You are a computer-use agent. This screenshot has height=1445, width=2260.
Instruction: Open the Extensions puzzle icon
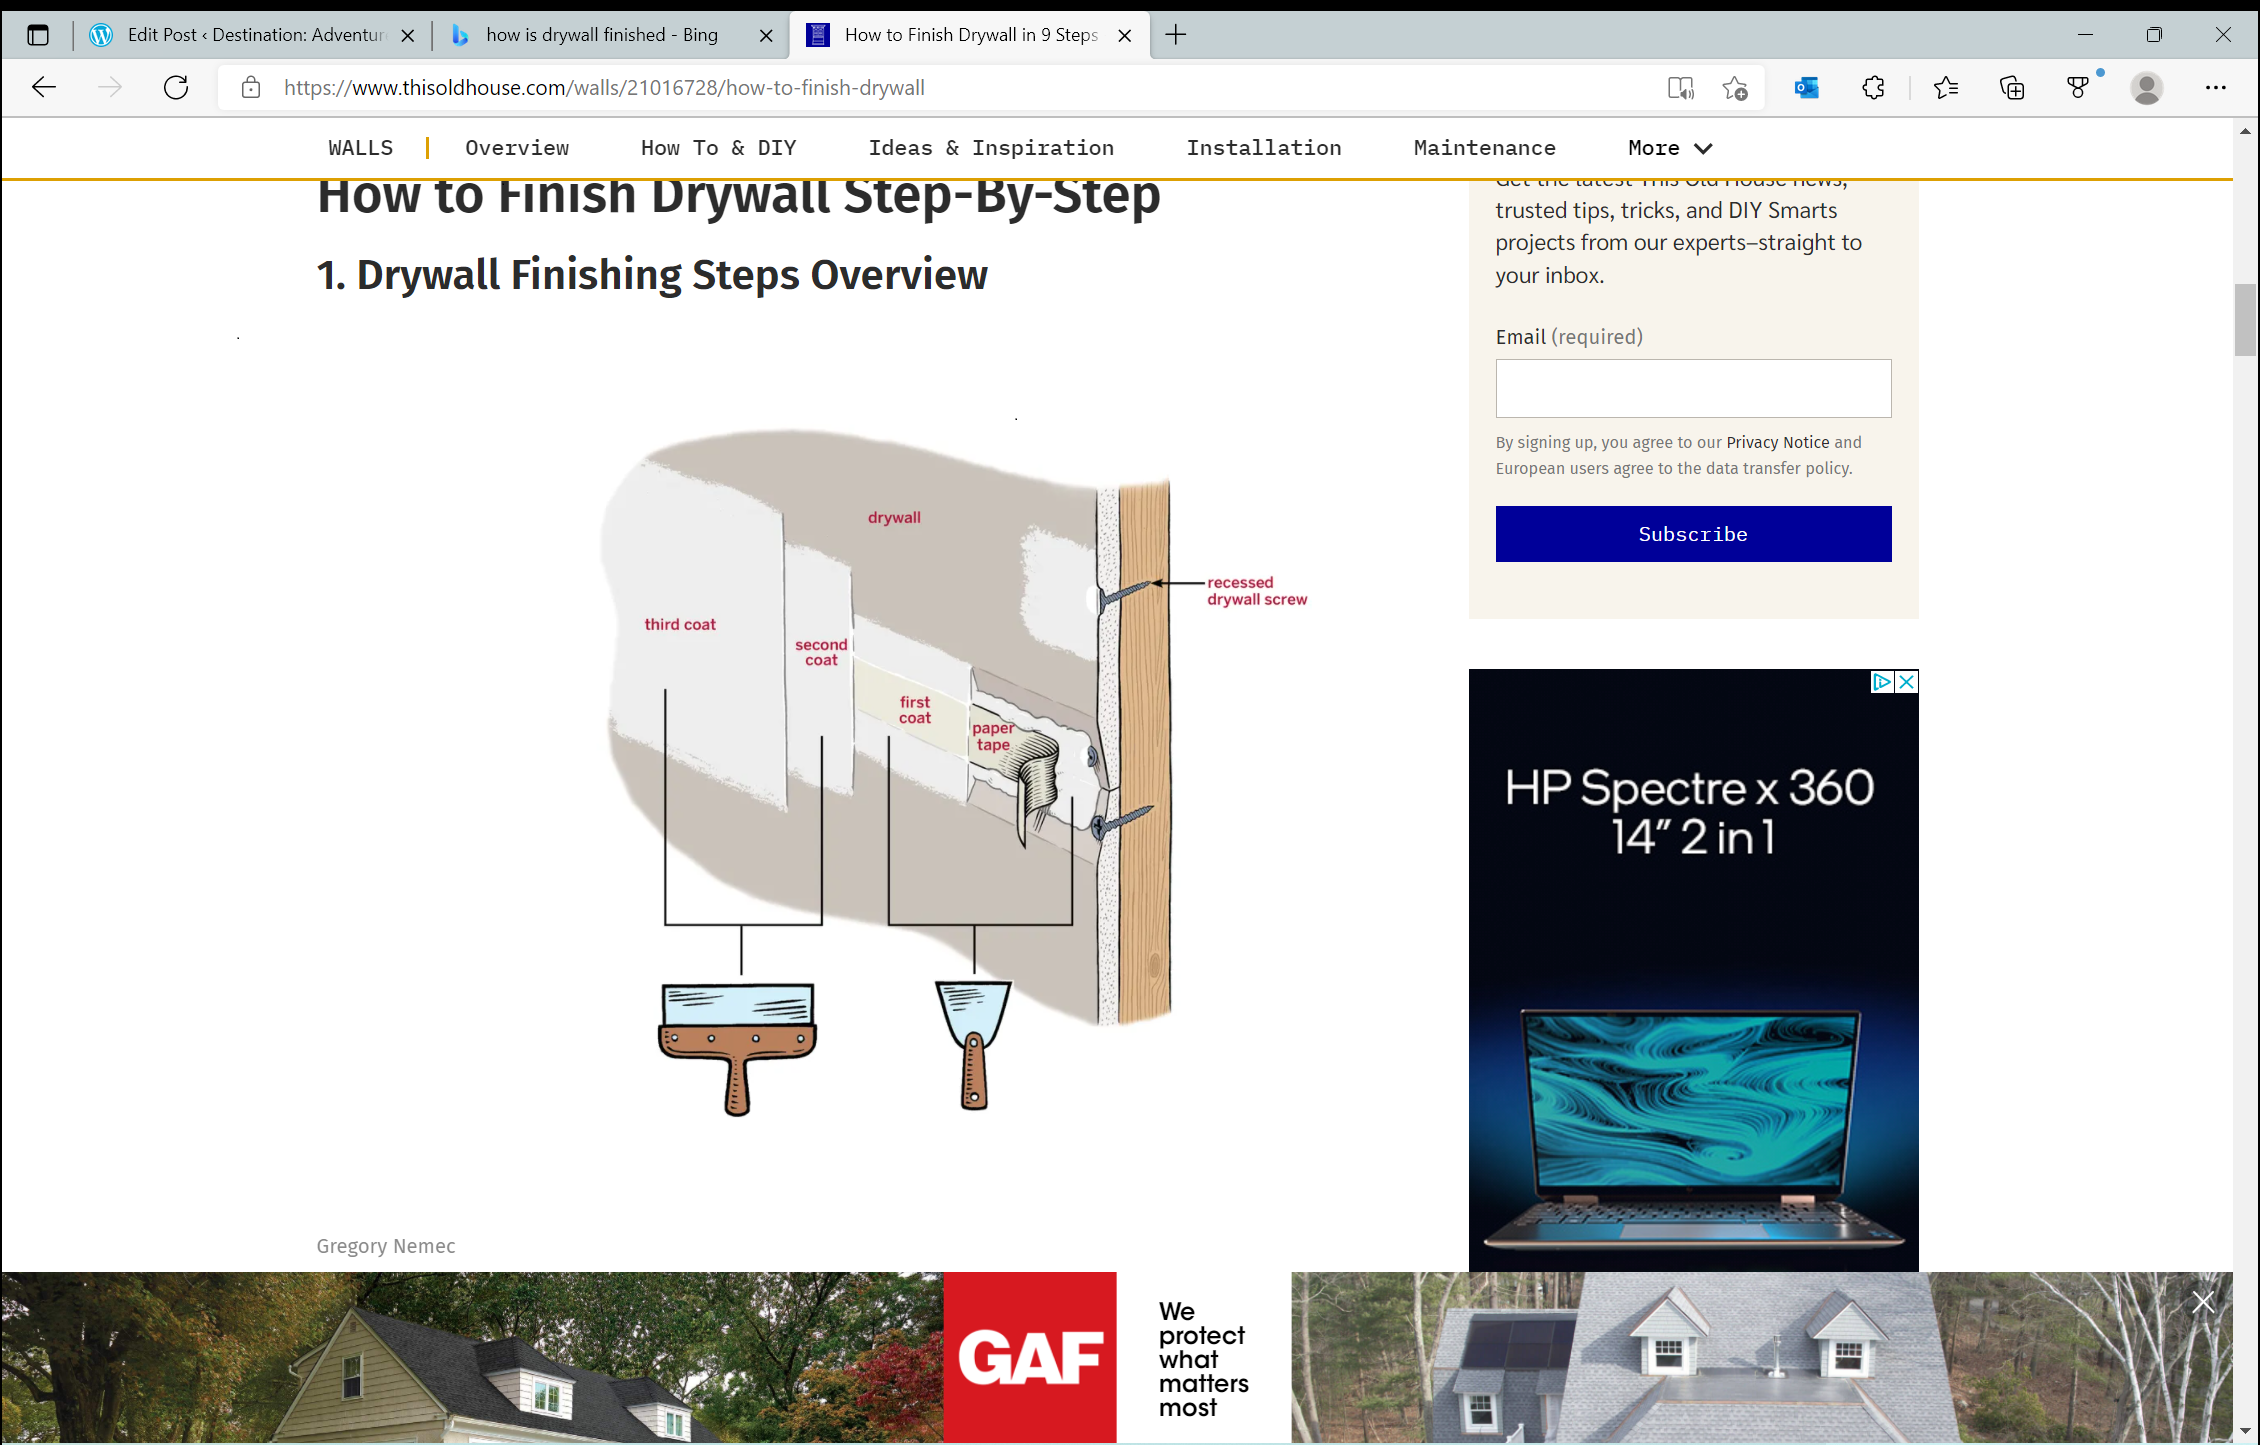pos(1873,88)
